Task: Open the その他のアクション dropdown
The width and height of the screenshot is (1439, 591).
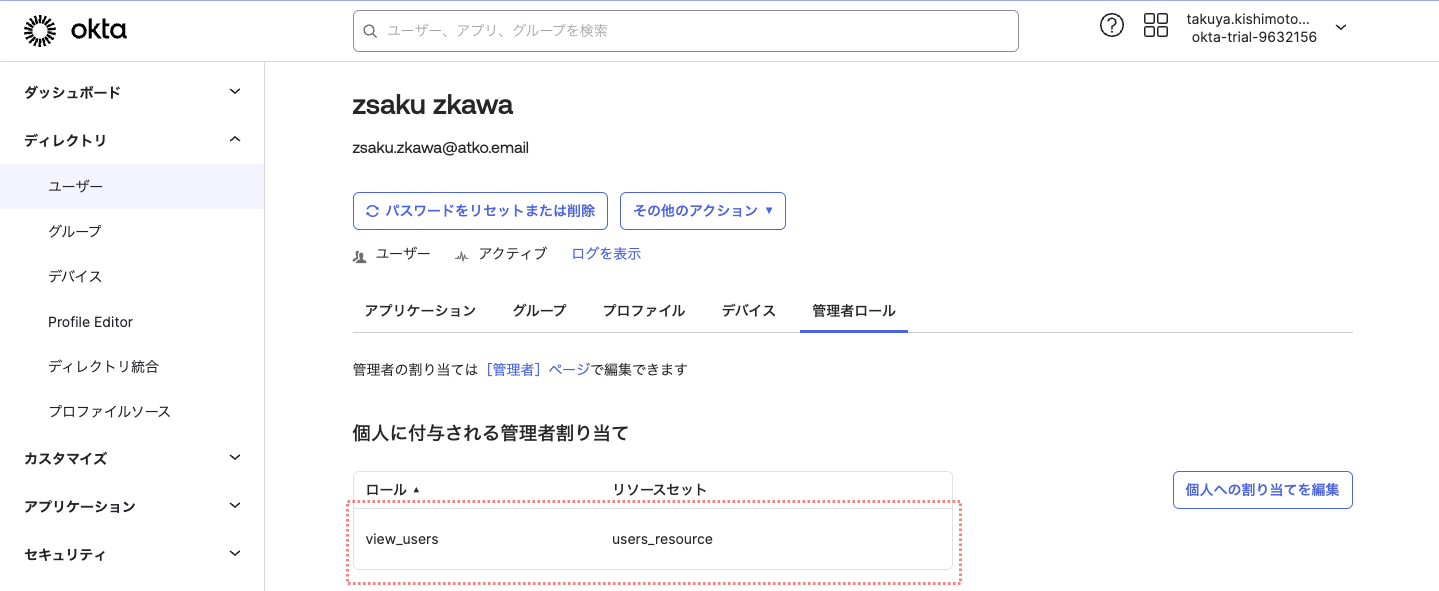Action: [x=702, y=210]
